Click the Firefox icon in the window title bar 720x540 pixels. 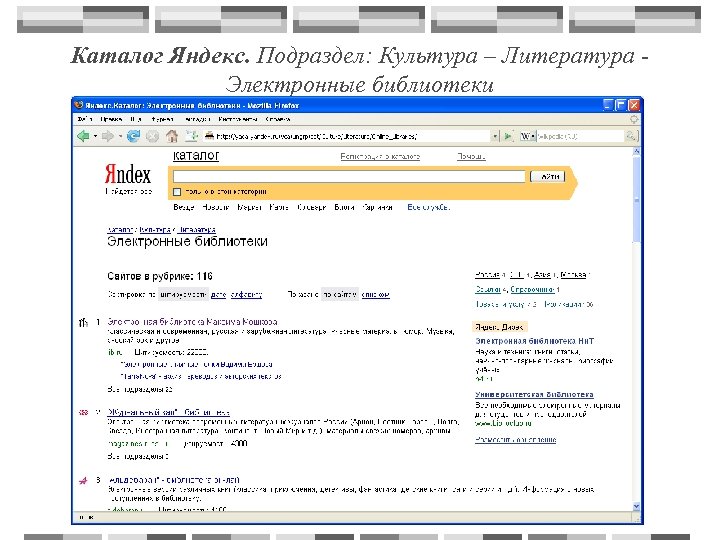click(79, 105)
